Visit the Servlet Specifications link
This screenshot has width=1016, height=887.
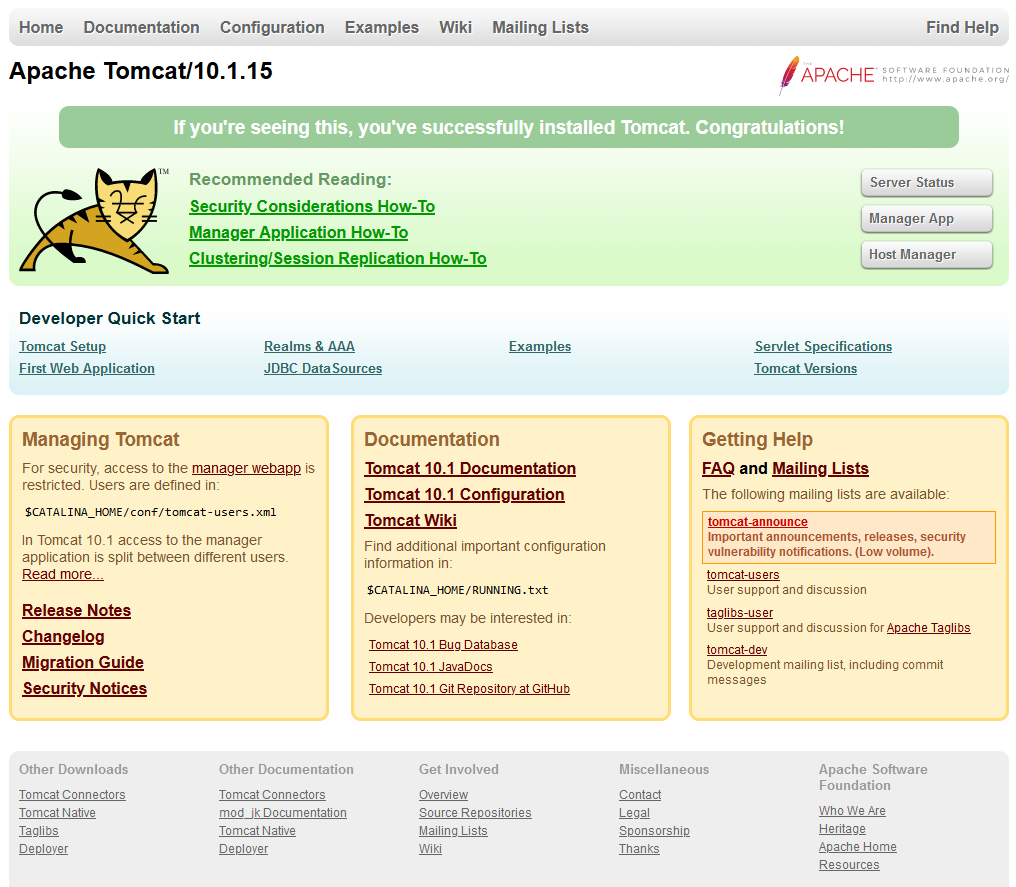[823, 347]
